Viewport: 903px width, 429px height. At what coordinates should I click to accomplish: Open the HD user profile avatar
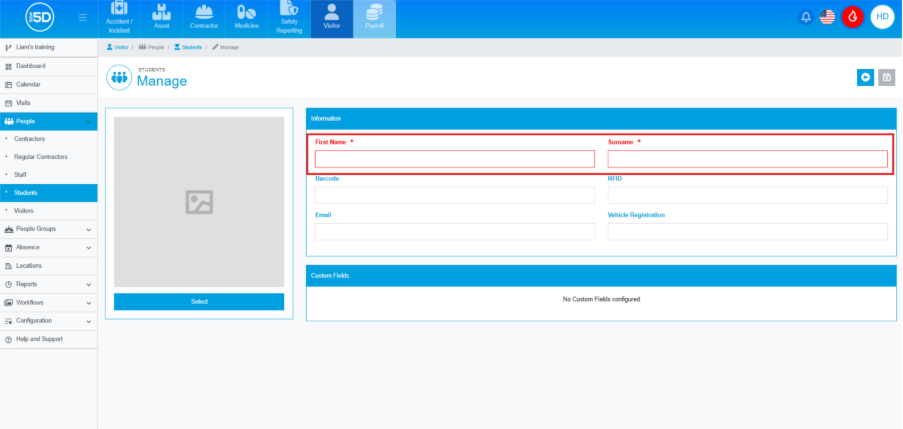coord(881,17)
